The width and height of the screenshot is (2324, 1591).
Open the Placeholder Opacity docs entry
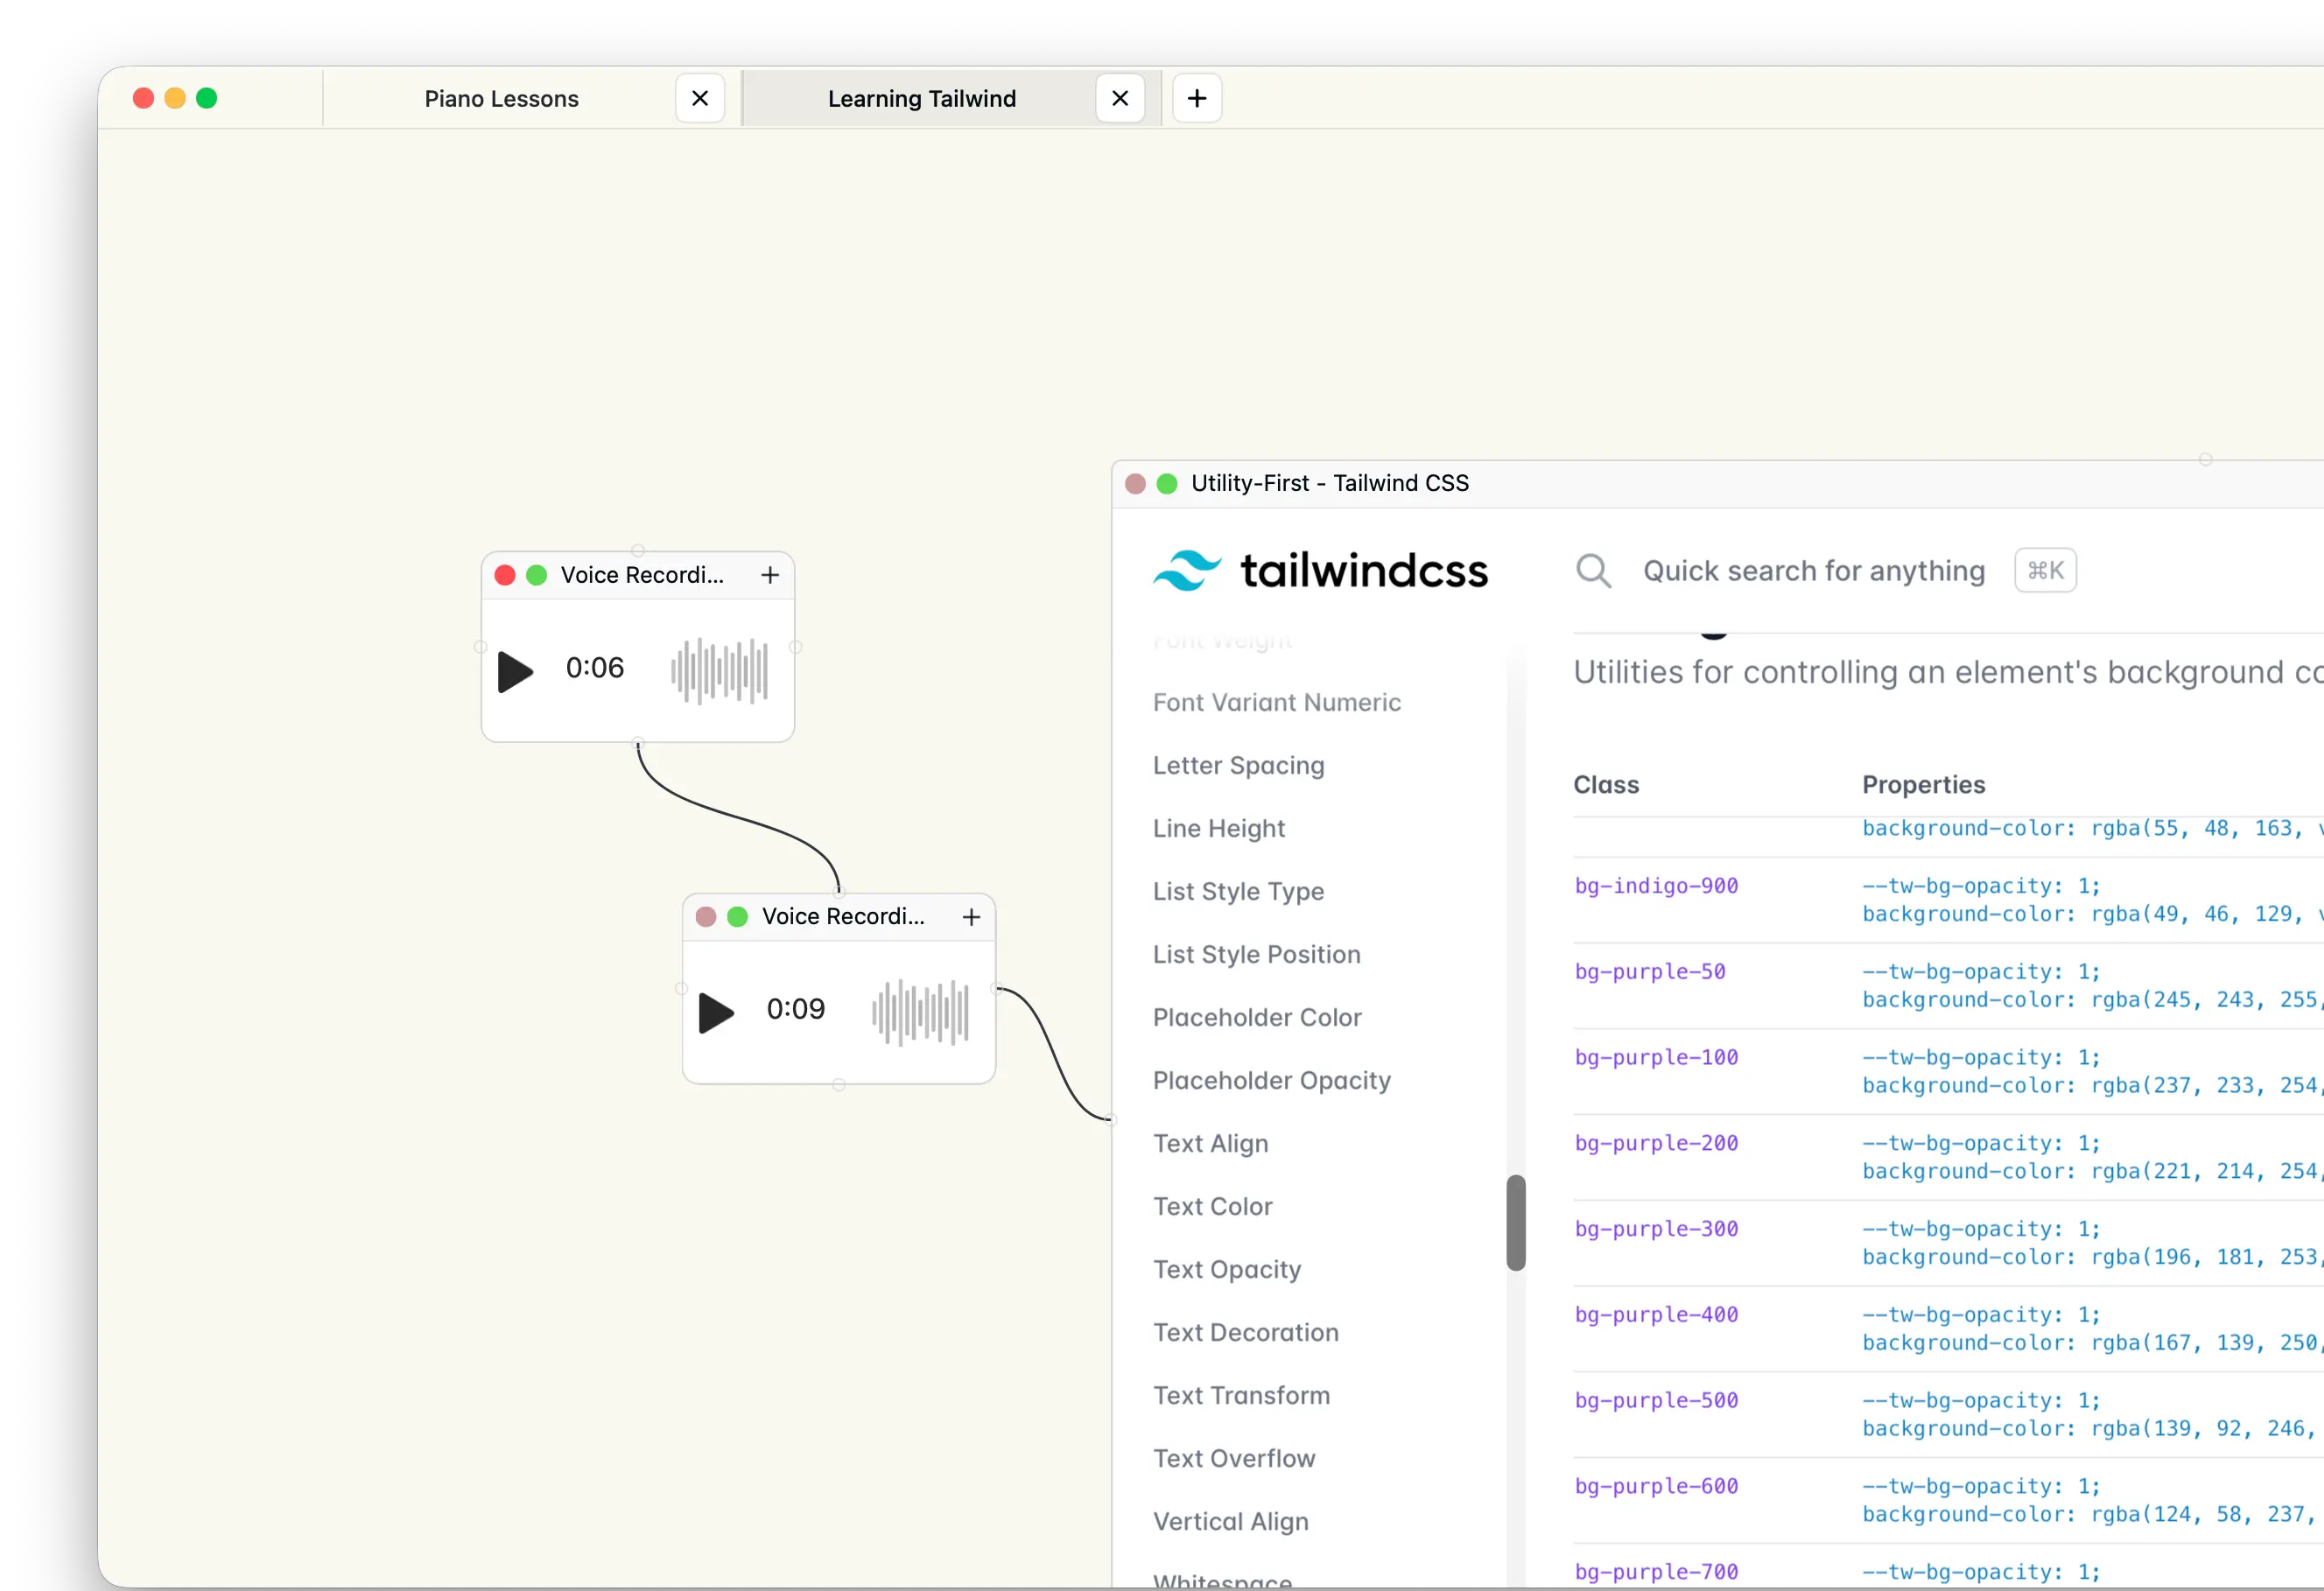pos(1270,1080)
